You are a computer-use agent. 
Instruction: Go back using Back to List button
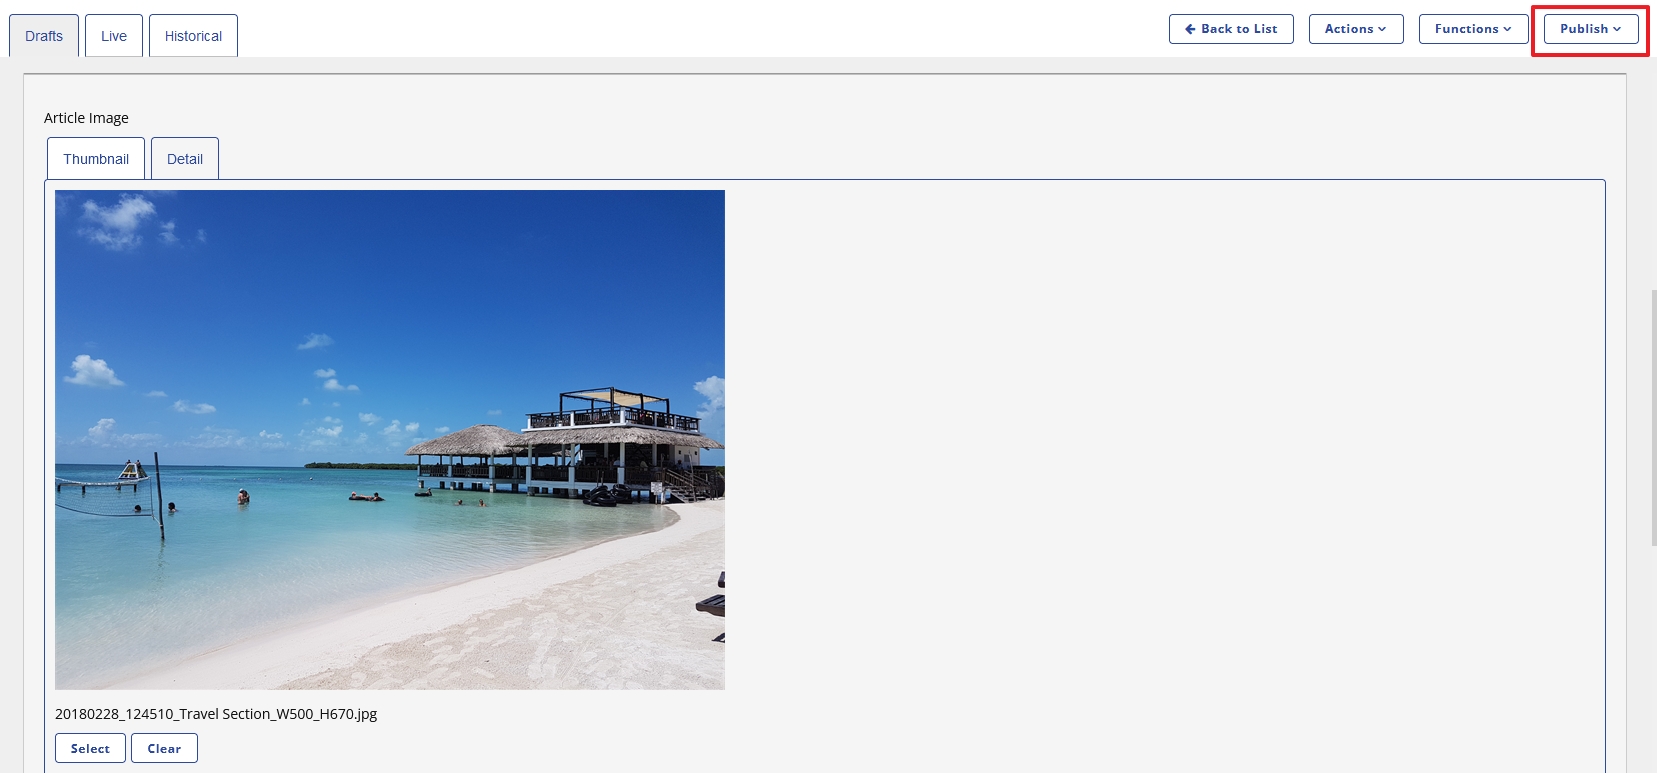(x=1231, y=29)
